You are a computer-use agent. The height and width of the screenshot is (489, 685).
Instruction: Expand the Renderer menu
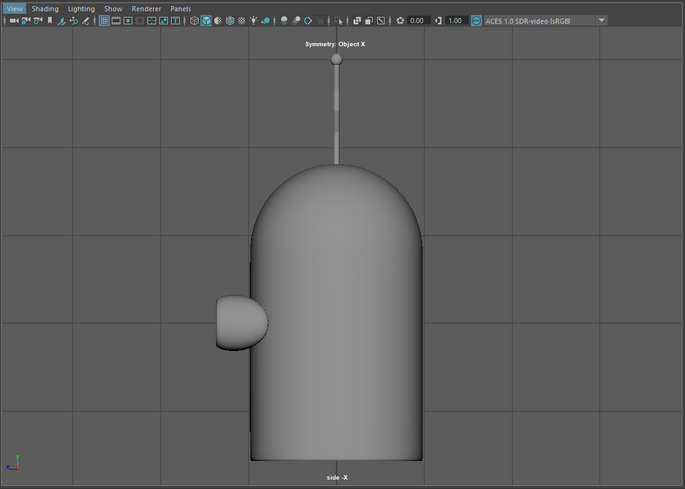coord(146,9)
